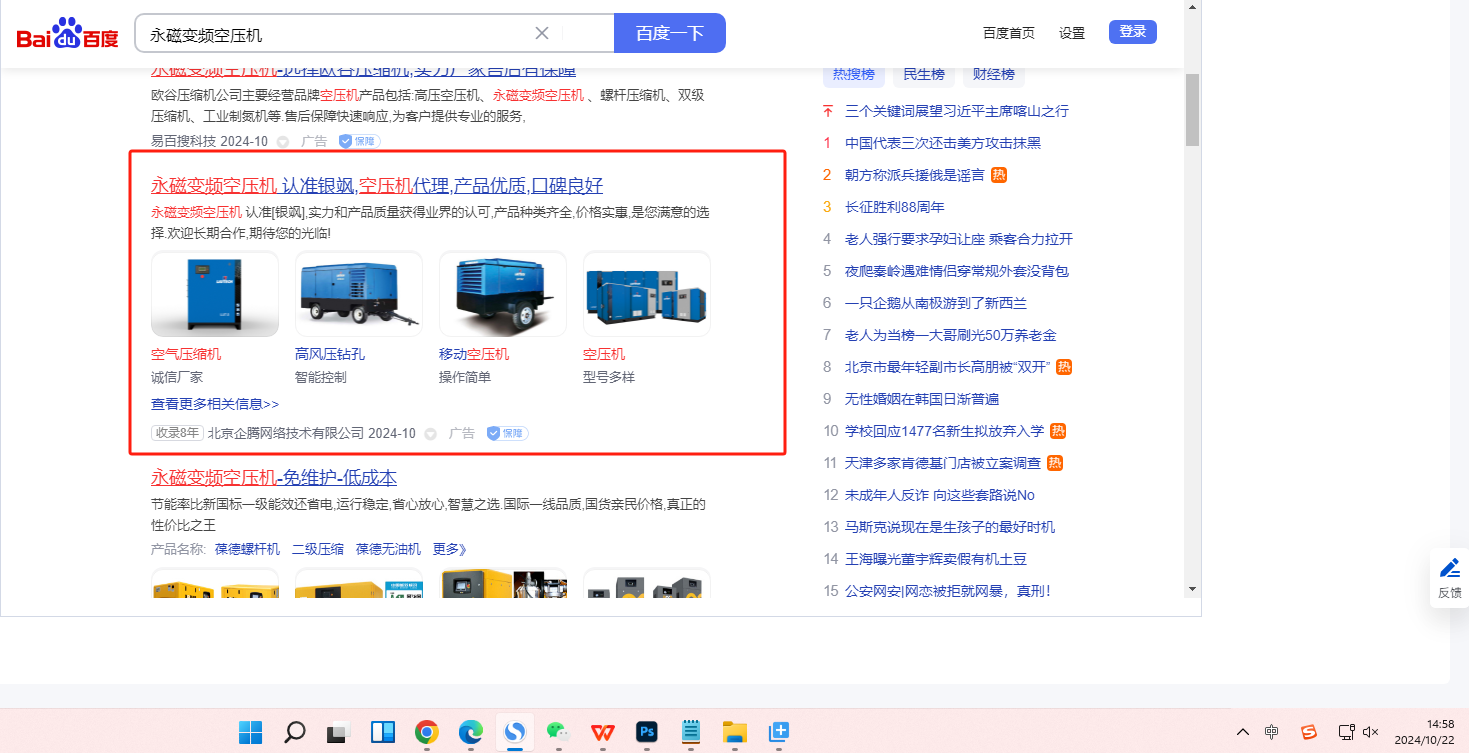Open result titled 永磁变频空压机 认准银飒
1469x753 pixels.
click(377, 185)
